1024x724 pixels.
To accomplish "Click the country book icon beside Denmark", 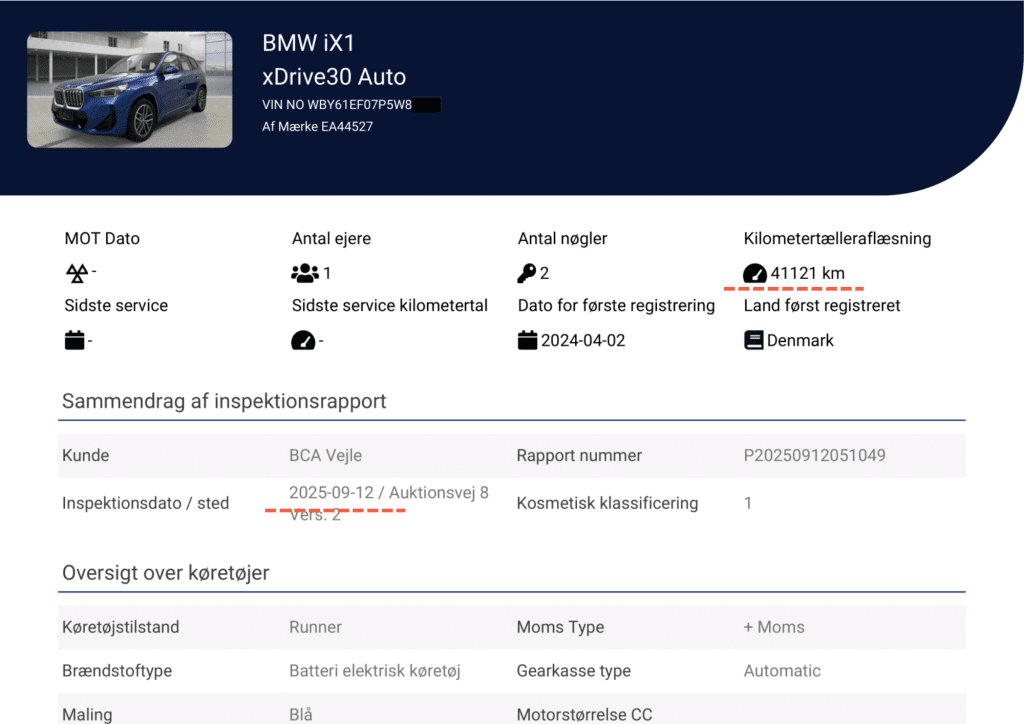I will coord(753,341).
